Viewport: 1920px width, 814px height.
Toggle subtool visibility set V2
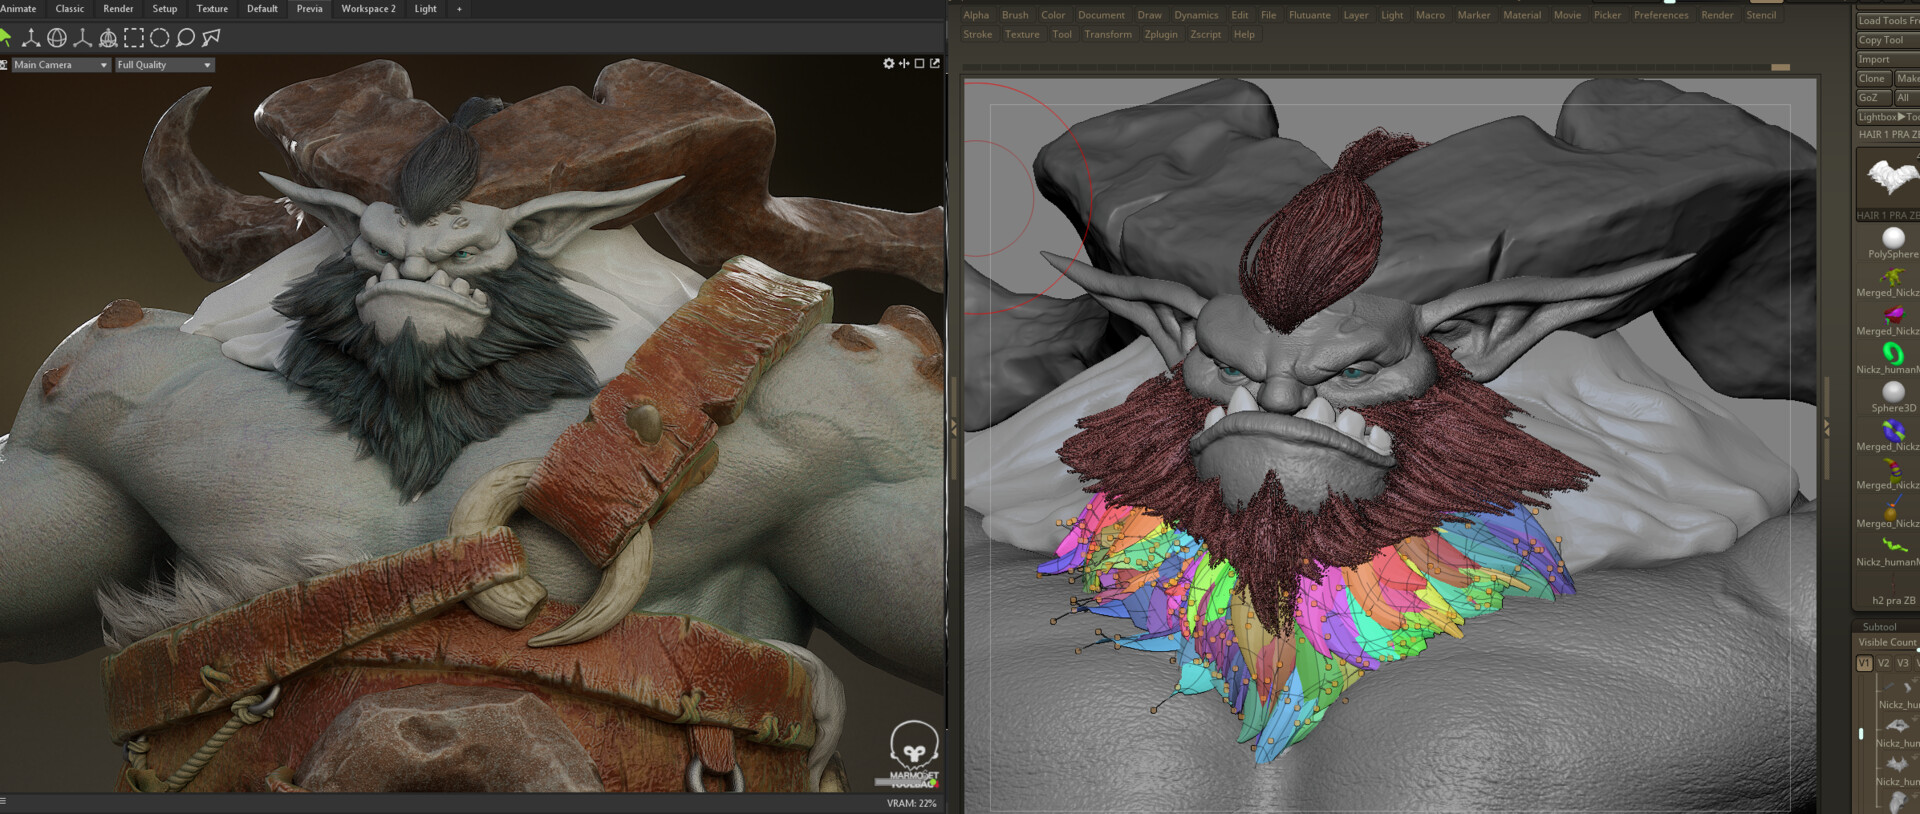click(x=1883, y=663)
